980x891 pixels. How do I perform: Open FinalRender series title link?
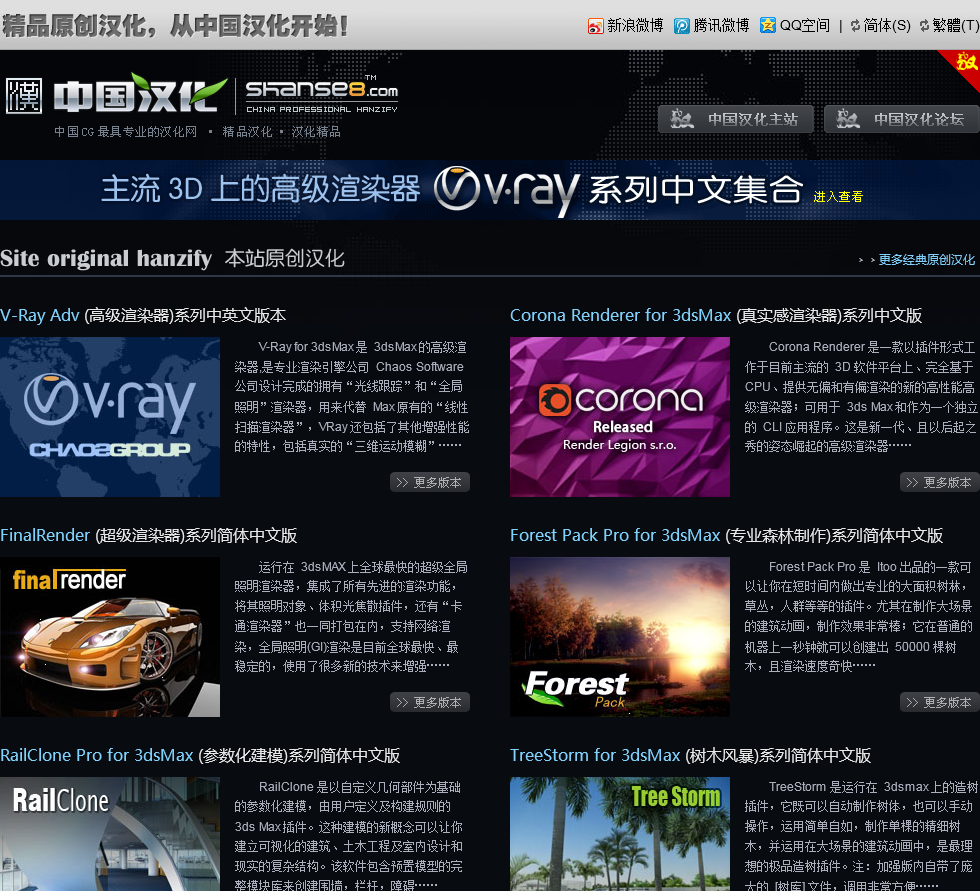click(x=149, y=535)
